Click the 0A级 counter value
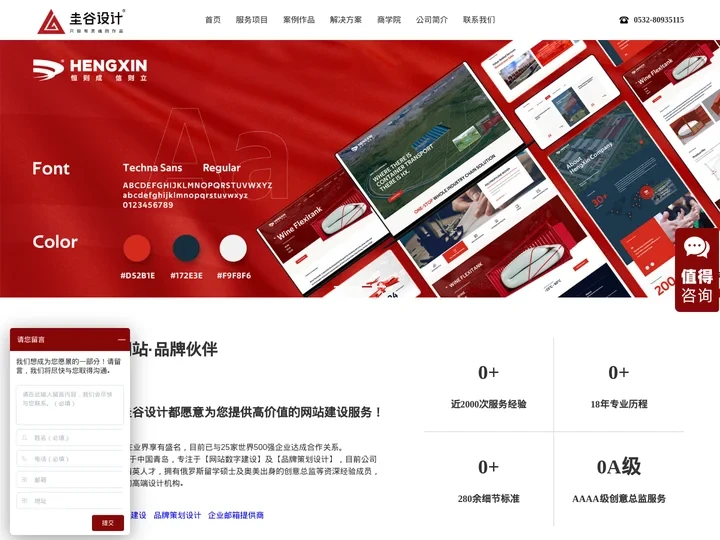Screen dimensions: 720x540 [619, 467]
